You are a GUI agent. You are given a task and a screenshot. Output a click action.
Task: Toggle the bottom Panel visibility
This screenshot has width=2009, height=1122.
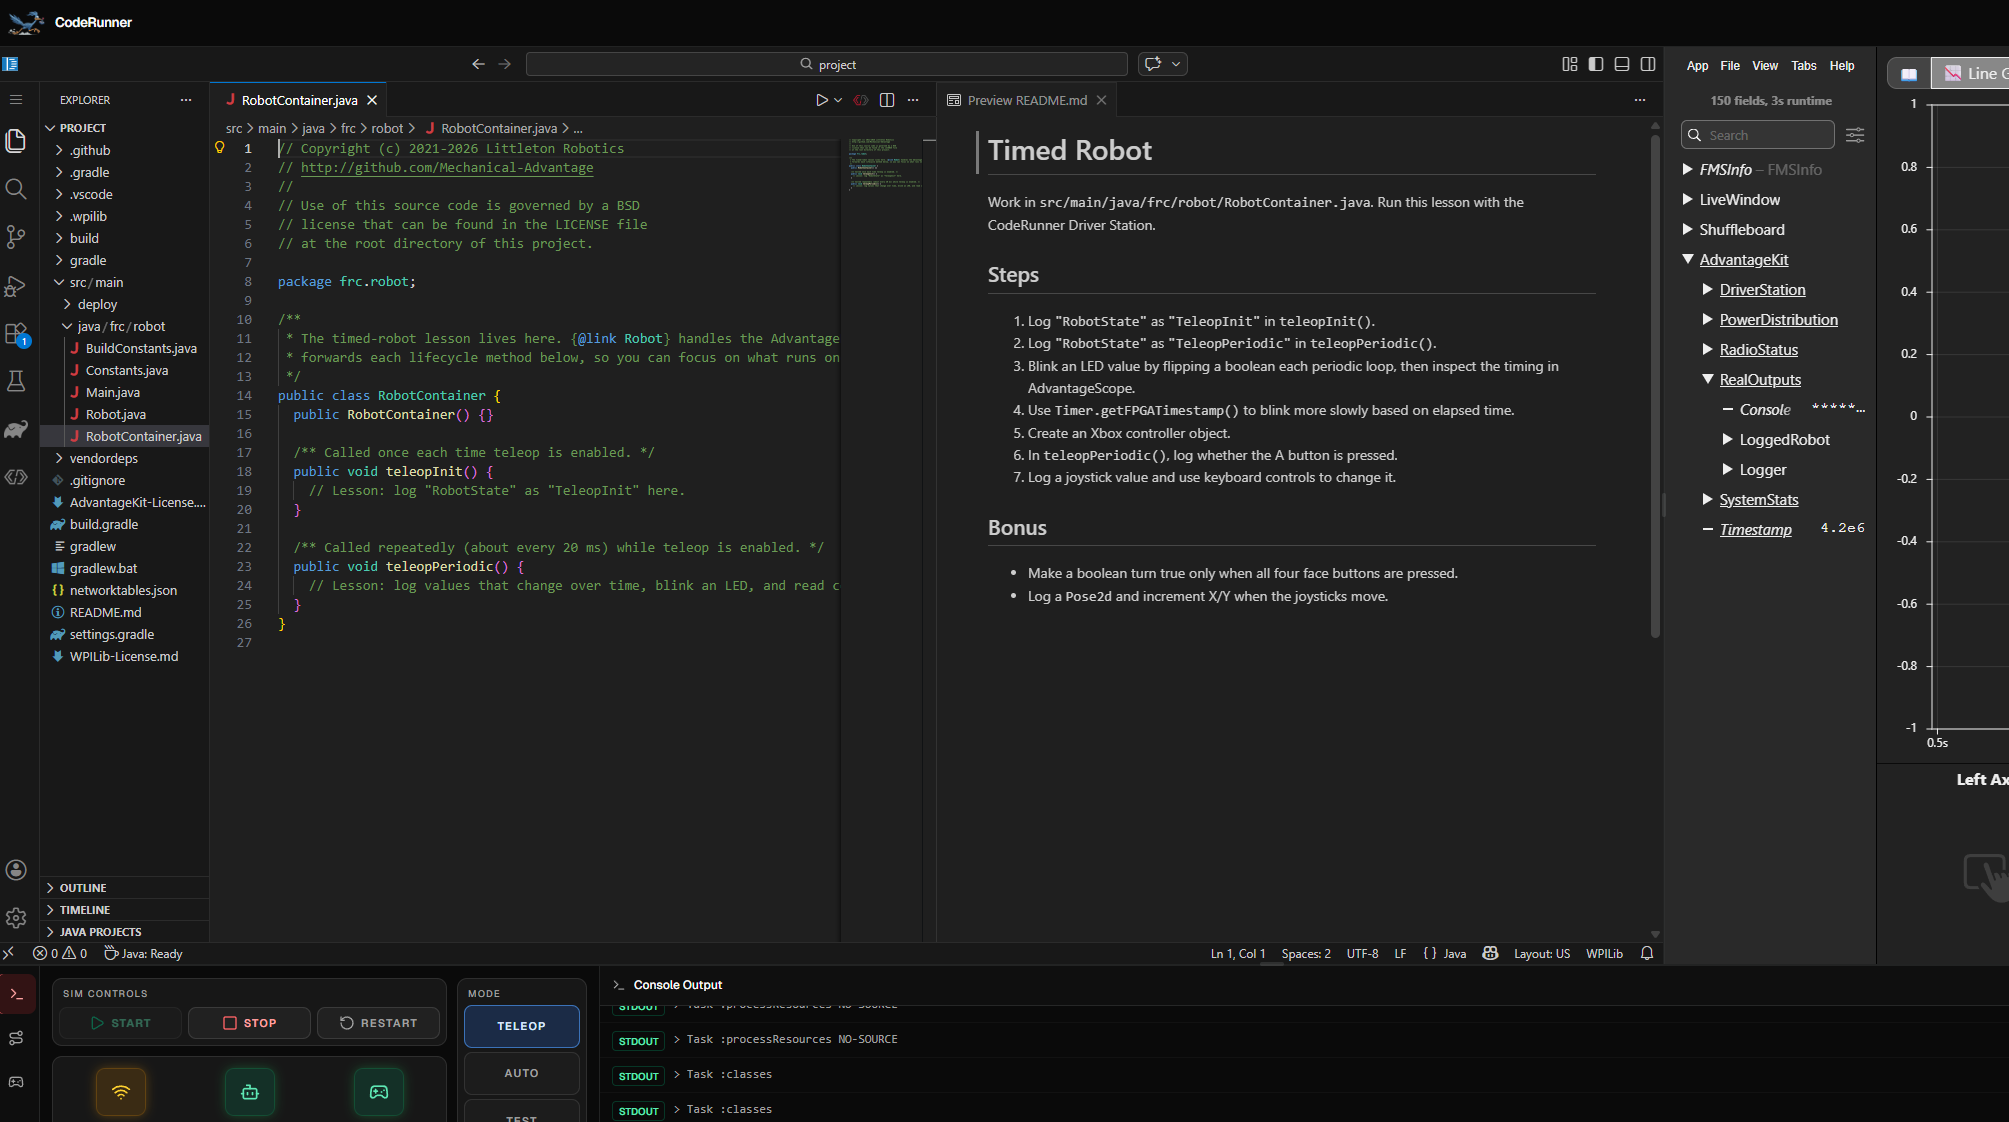click(x=1622, y=64)
